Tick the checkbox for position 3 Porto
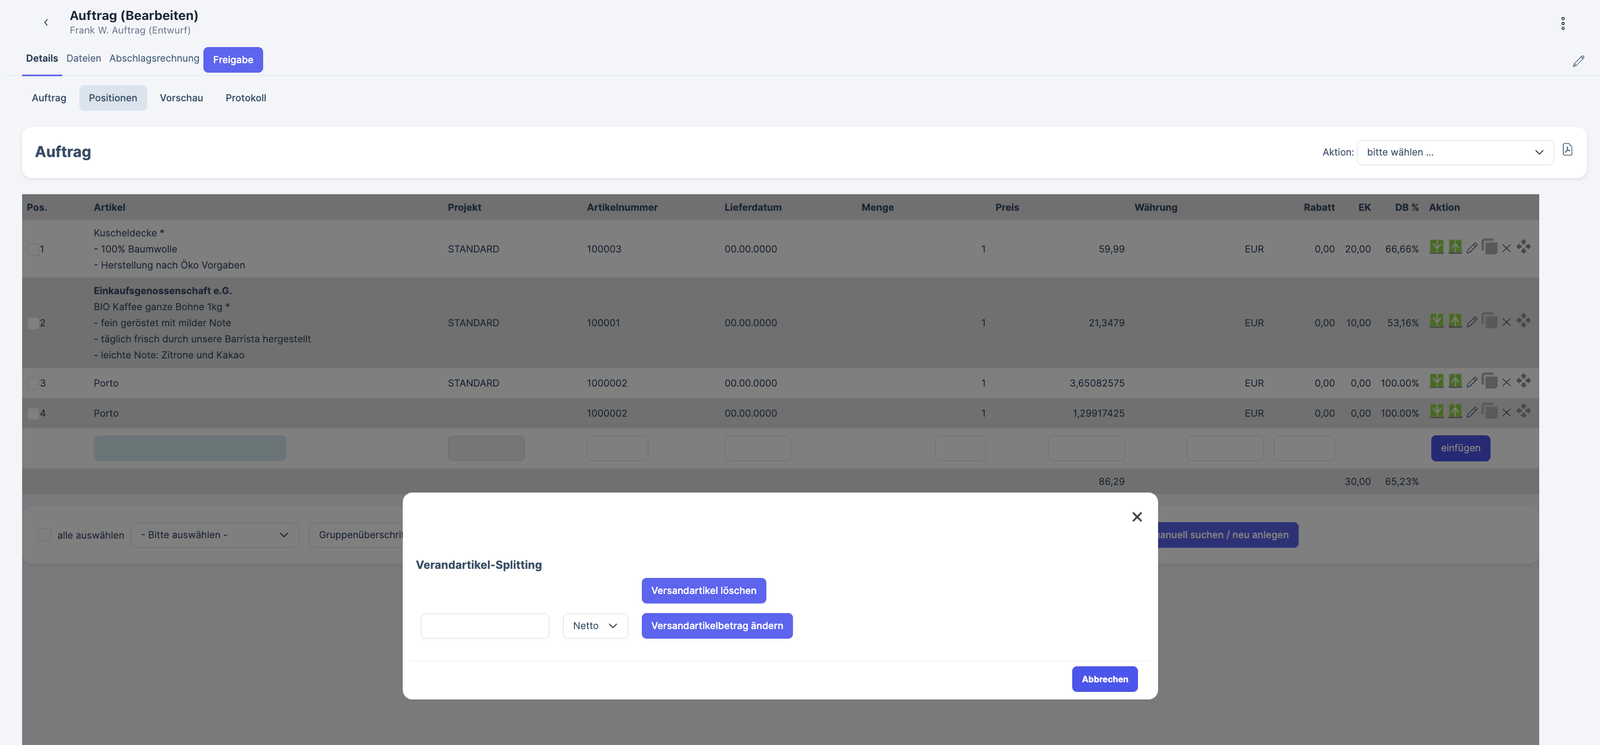 click(x=33, y=383)
